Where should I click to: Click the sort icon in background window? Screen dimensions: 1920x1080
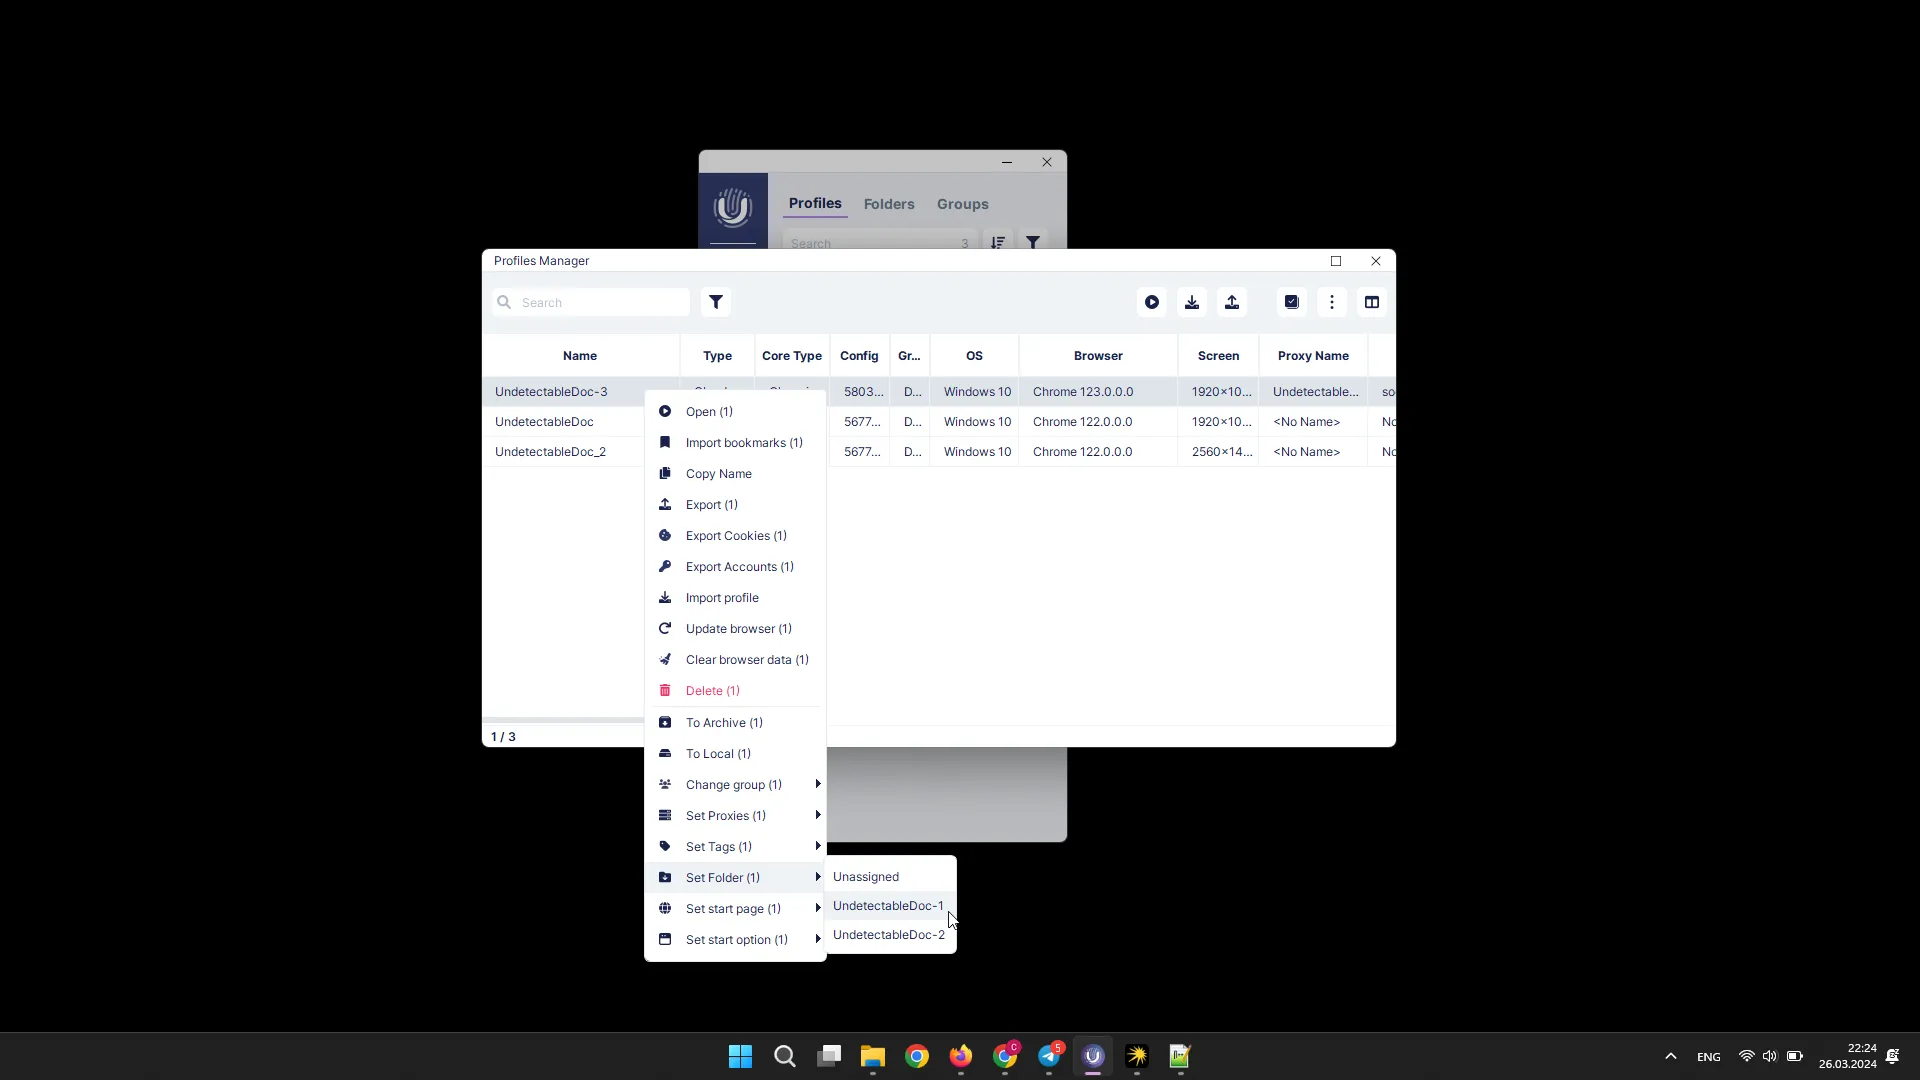(998, 242)
